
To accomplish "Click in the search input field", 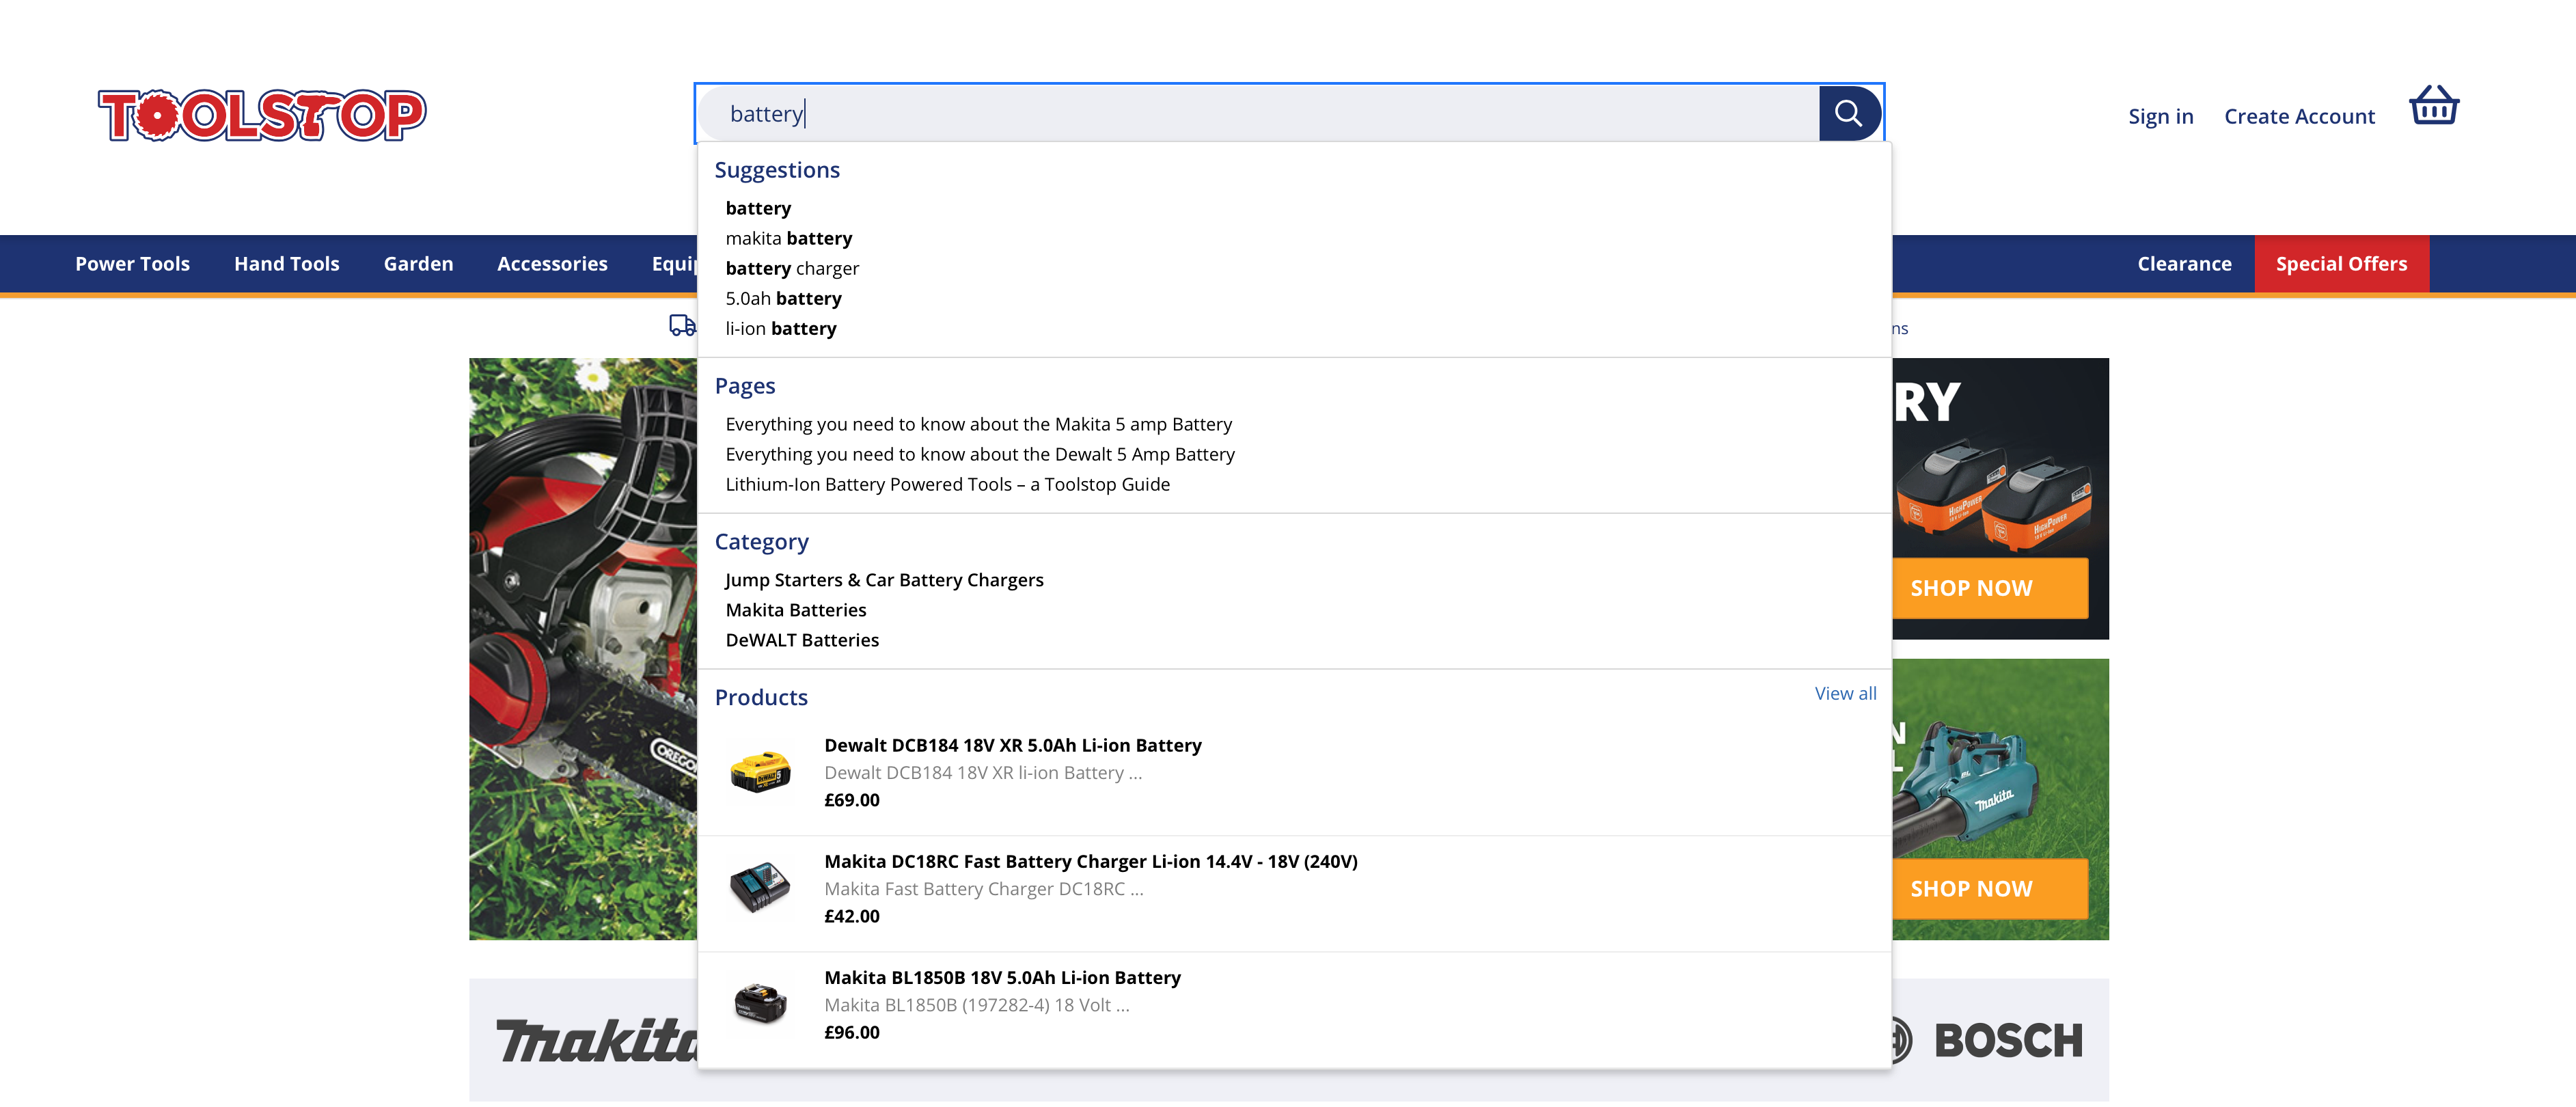I will click(x=1250, y=113).
